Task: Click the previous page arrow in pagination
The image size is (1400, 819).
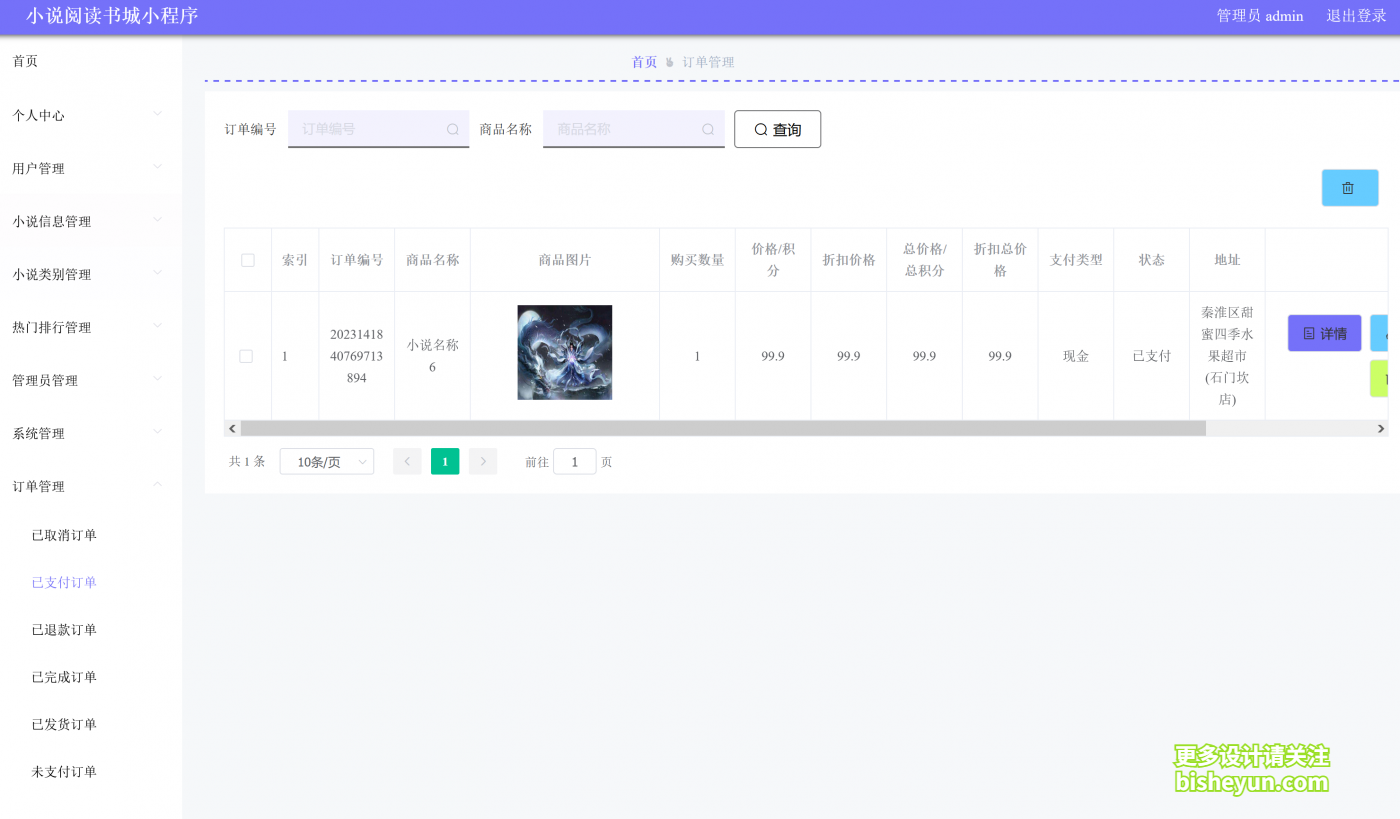Action: [x=407, y=461]
